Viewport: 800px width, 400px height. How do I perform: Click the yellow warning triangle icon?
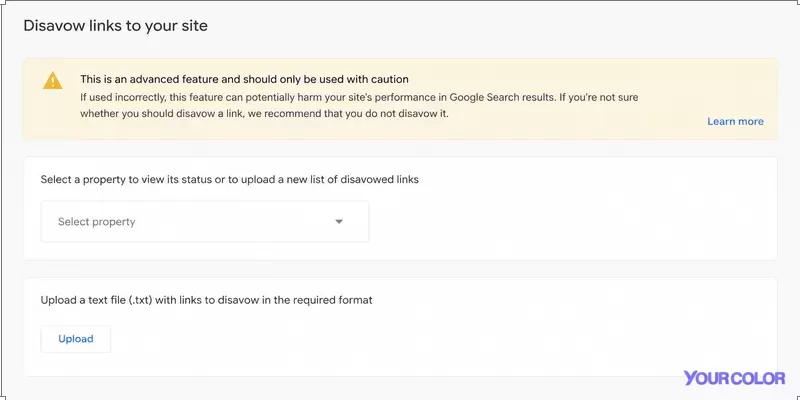coord(53,81)
